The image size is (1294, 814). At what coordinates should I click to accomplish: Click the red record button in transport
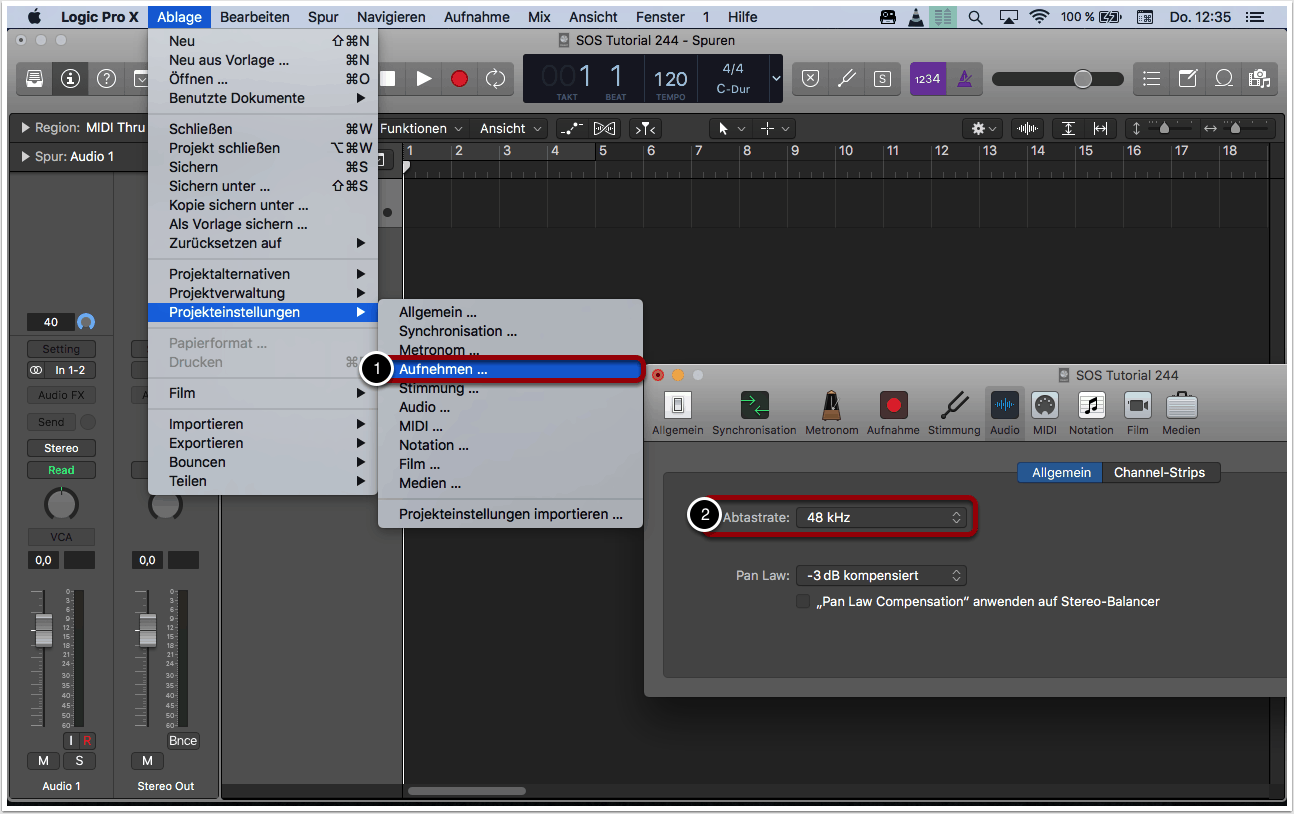459,78
